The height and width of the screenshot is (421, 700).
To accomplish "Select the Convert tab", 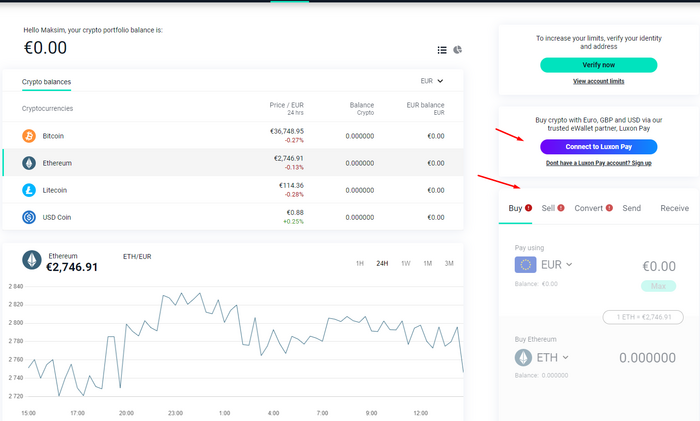I will tap(588, 208).
